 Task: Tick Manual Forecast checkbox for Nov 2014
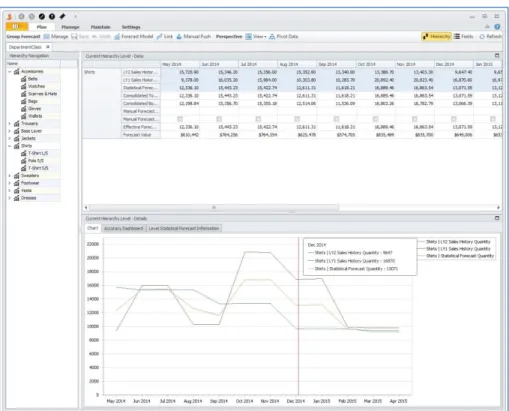coord(414,119)
